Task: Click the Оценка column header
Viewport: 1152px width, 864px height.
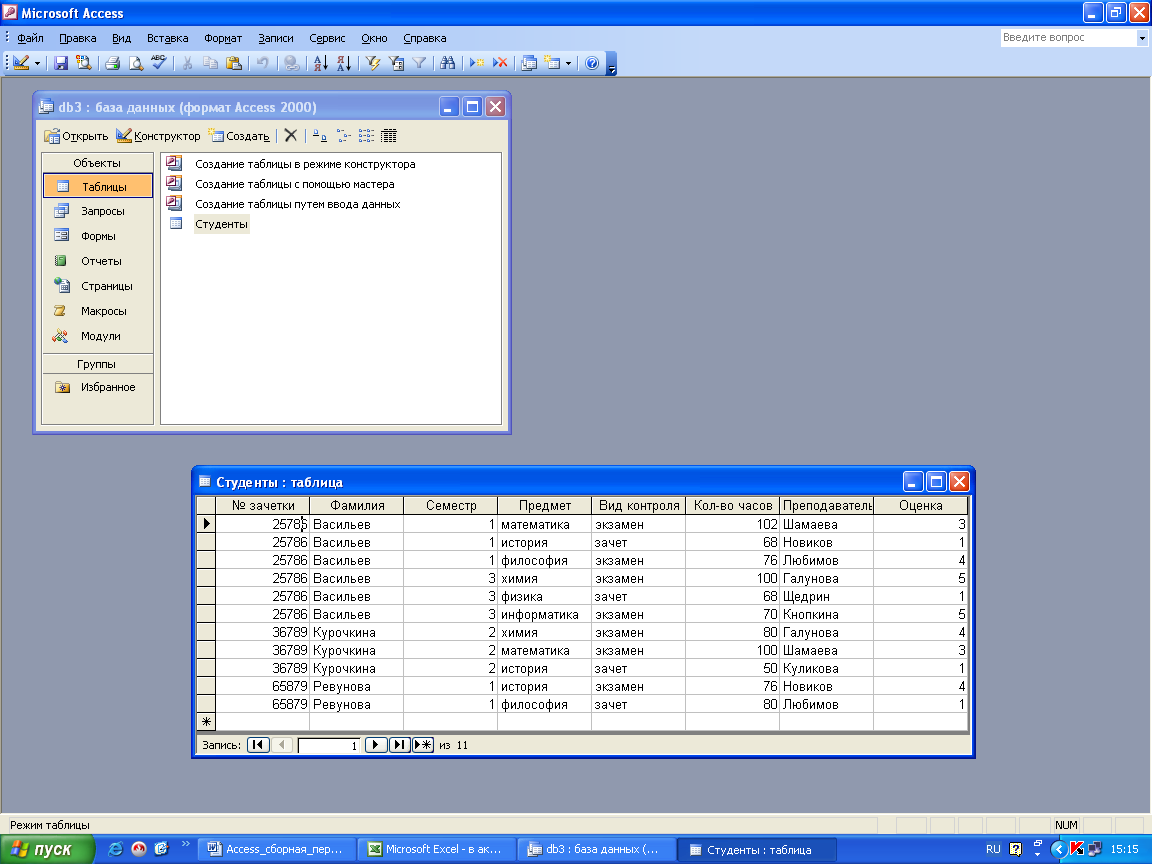Action: [920, 505]
